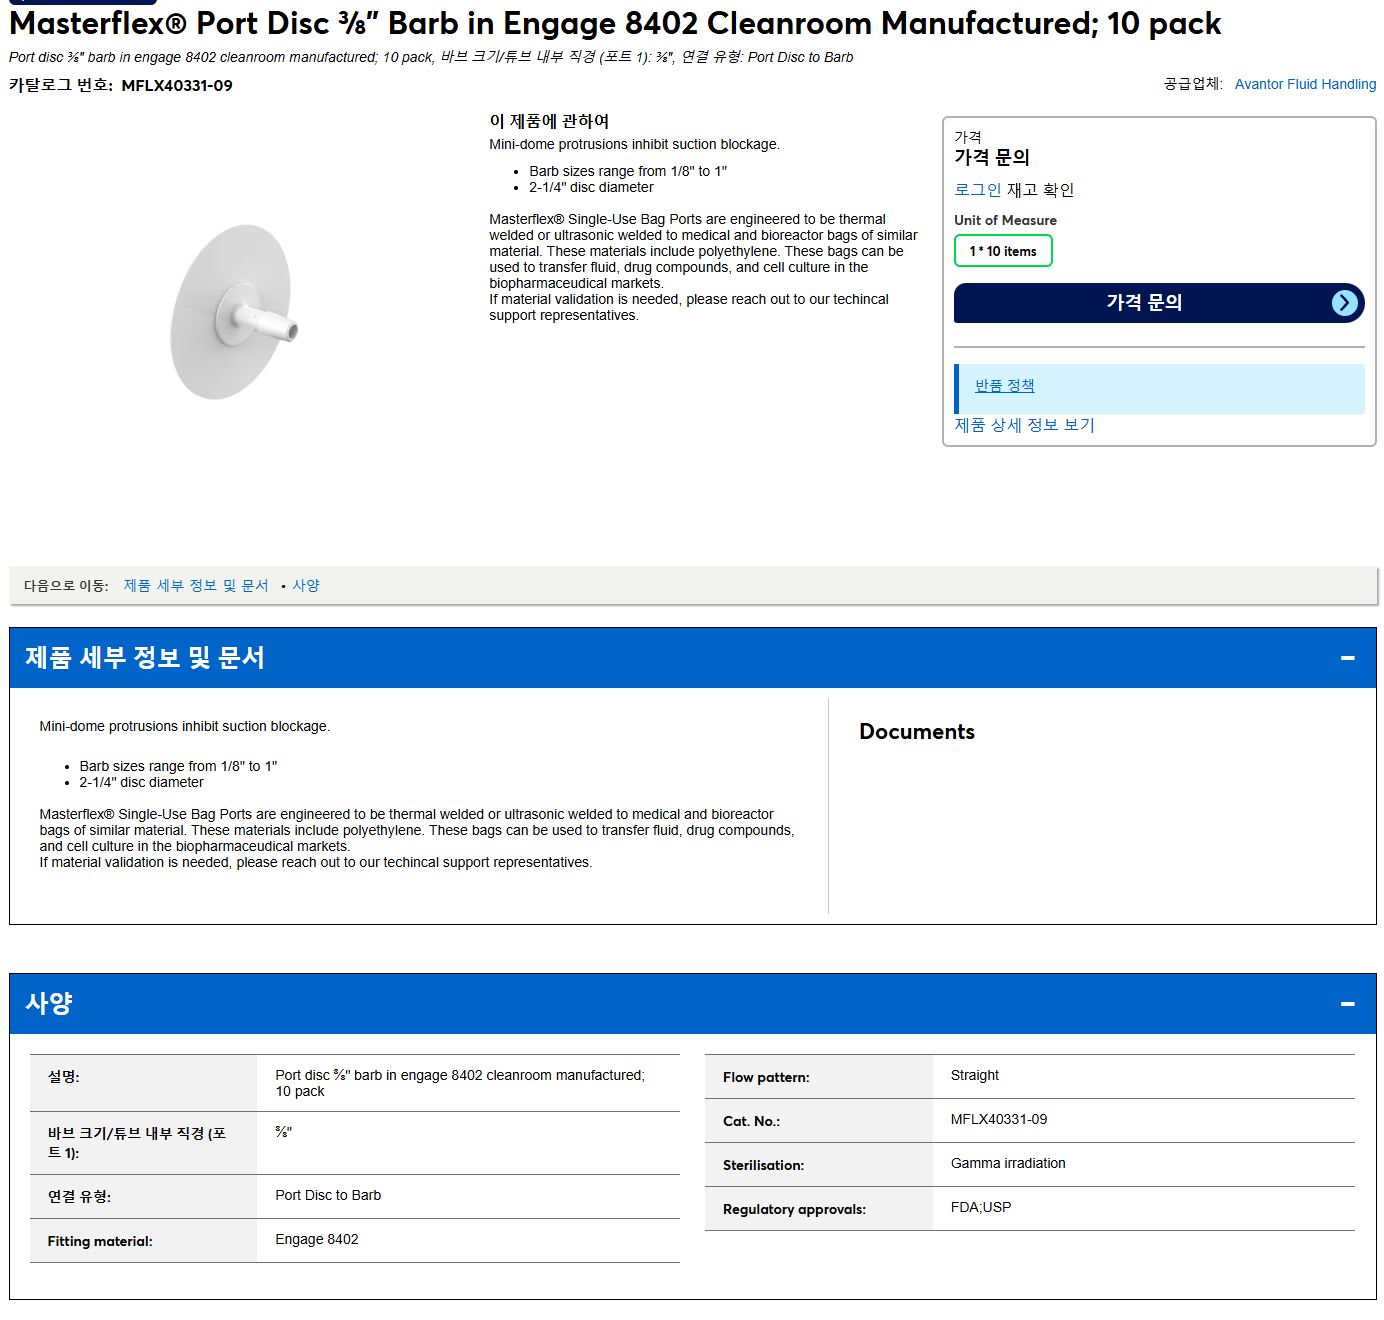Click the Documents heading
The image size is (1384, 1320).
tap(916, 732)
